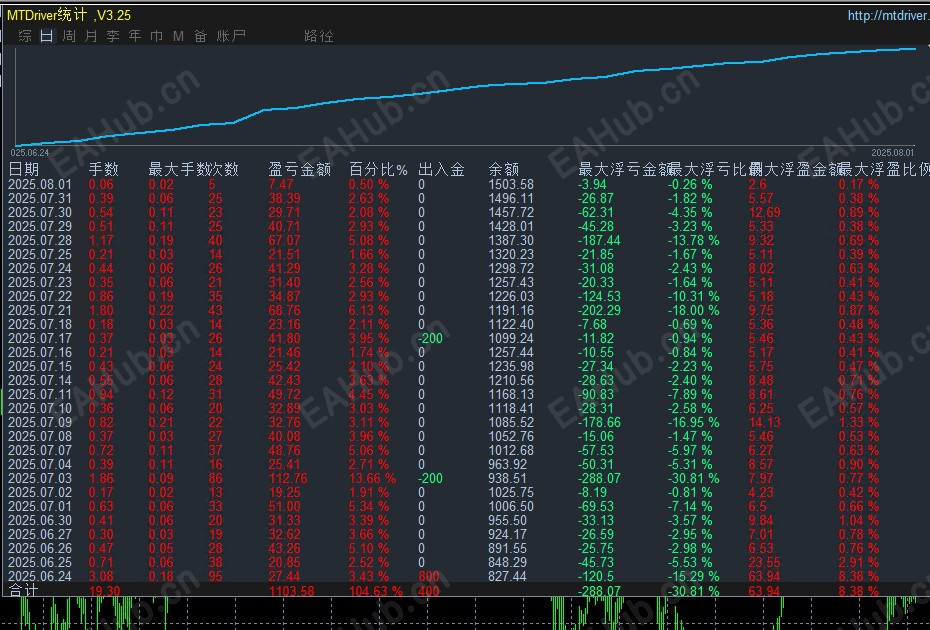Switch to the 季 quarterly tab
The image size is (930, 630).
[113, 36]
